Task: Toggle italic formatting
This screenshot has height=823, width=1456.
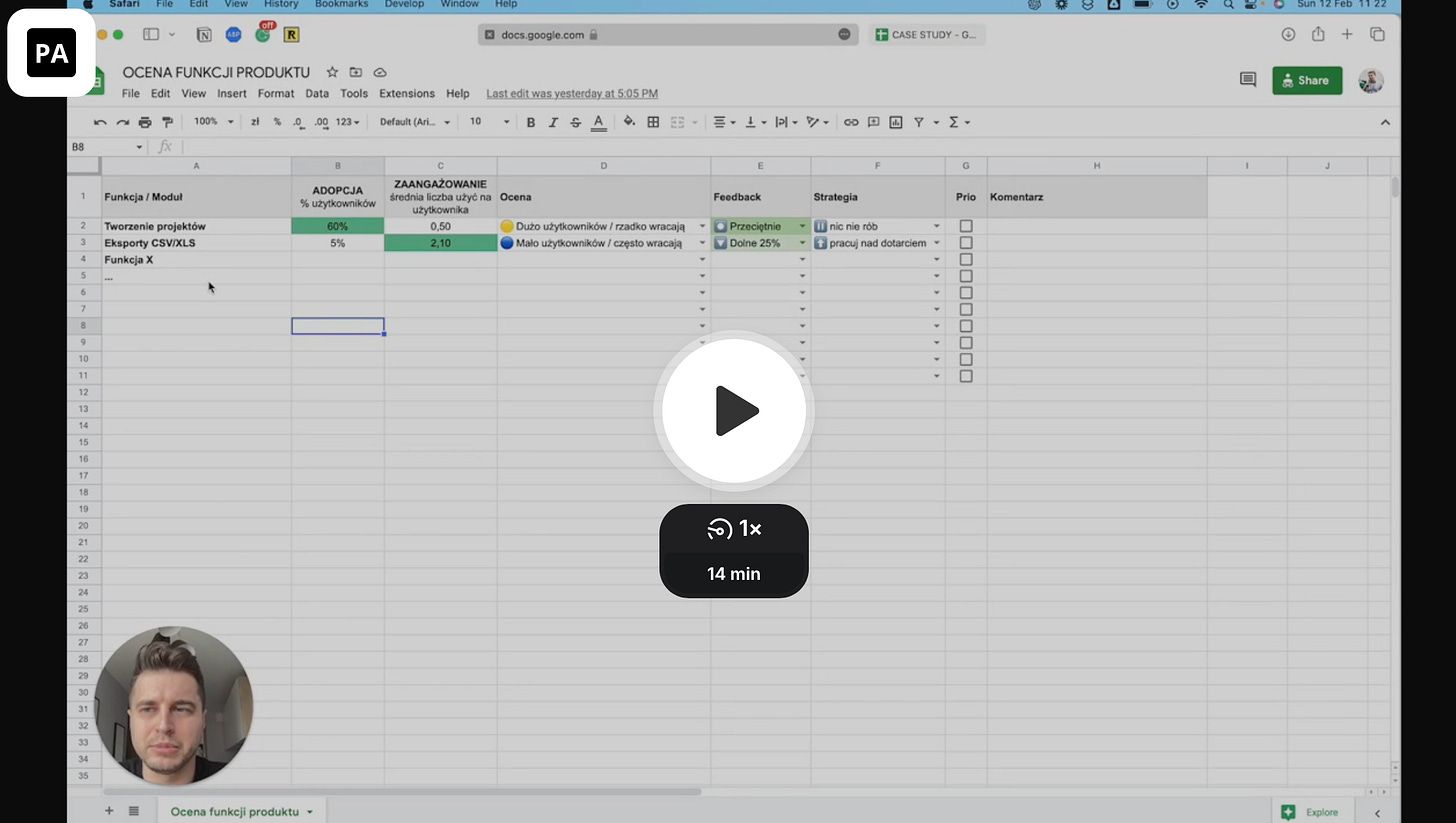Action: pos(553,122)
